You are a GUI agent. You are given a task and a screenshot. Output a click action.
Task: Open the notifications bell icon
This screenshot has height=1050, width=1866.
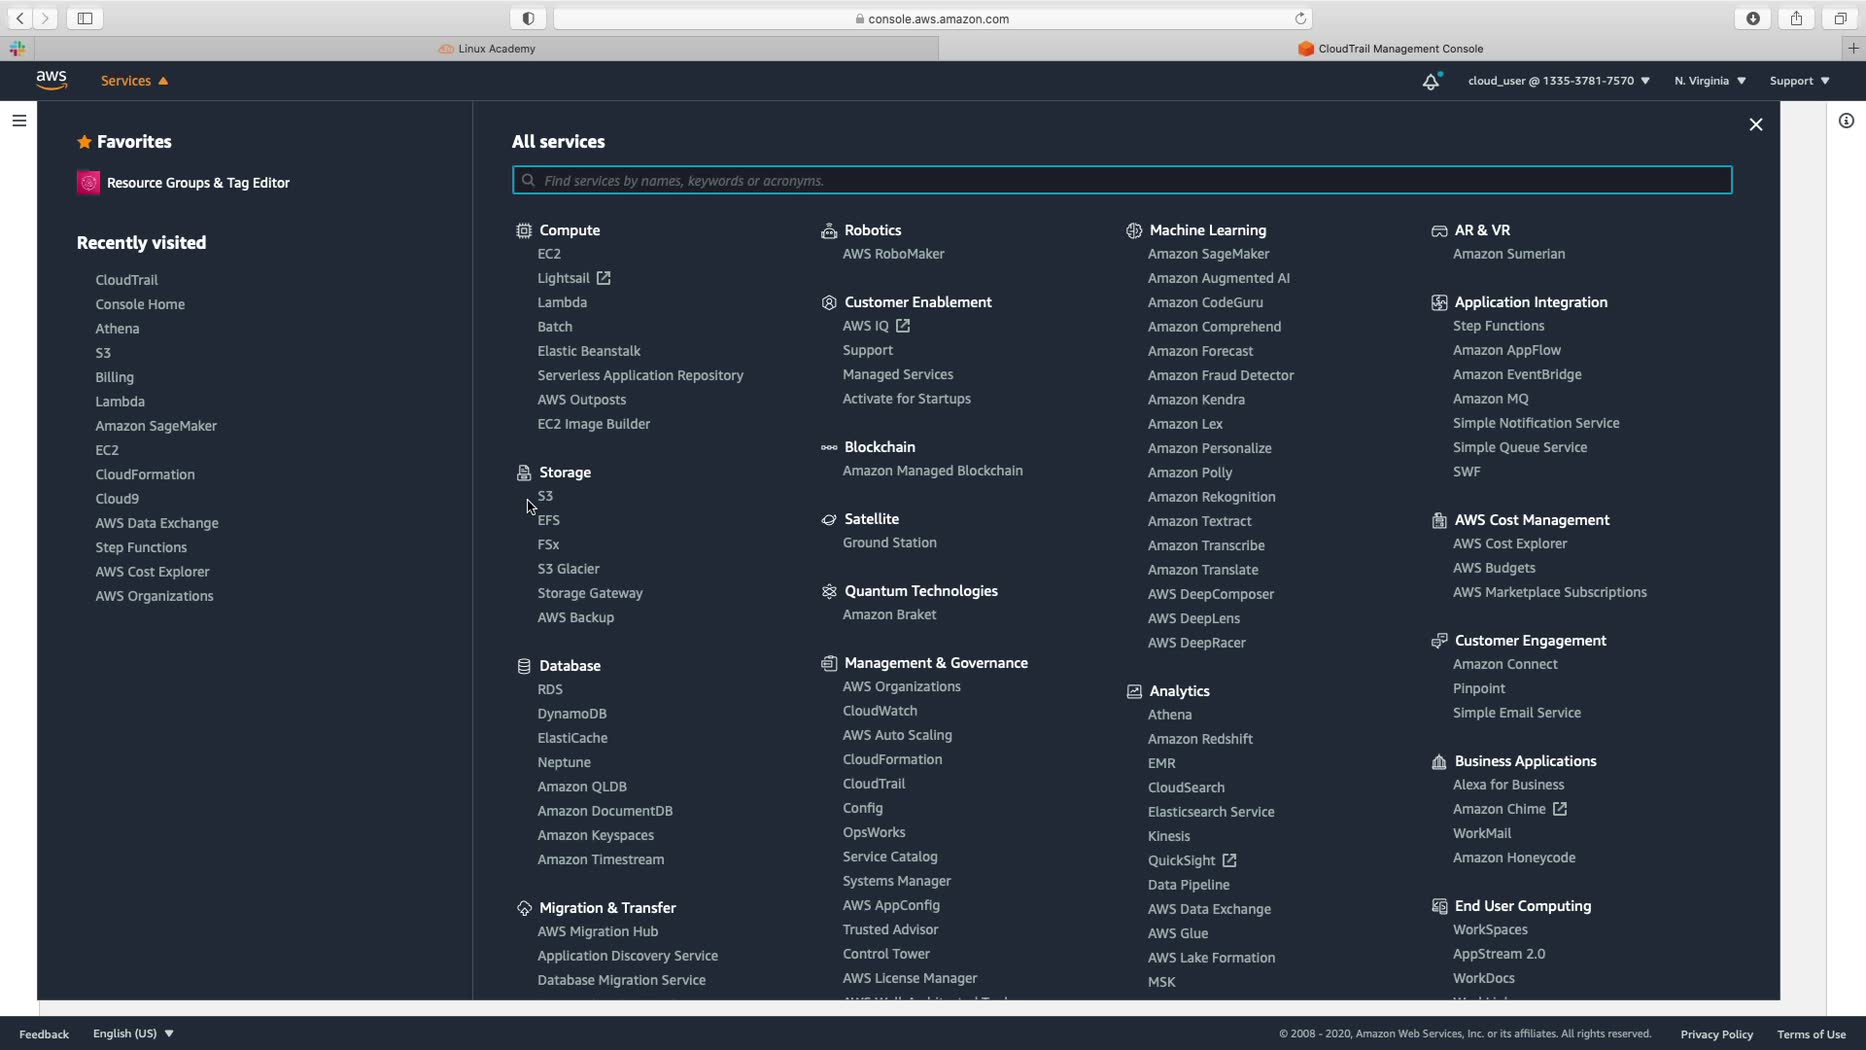[x=1431, y=81]
